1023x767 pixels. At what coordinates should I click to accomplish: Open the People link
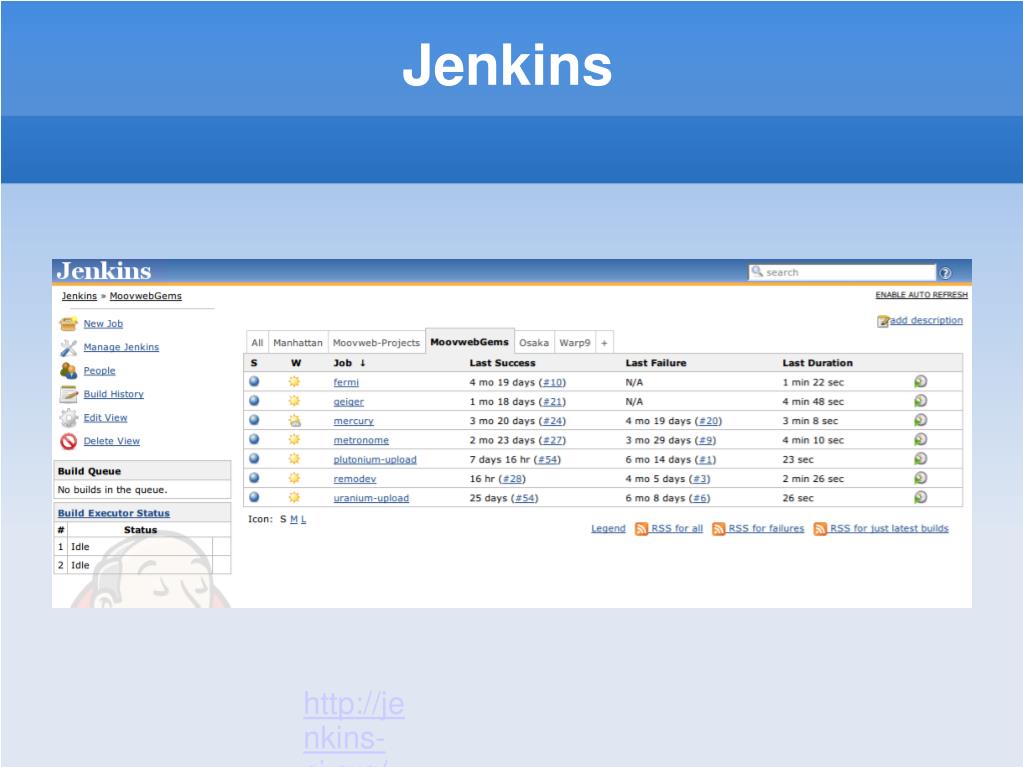tap(99, 370)
